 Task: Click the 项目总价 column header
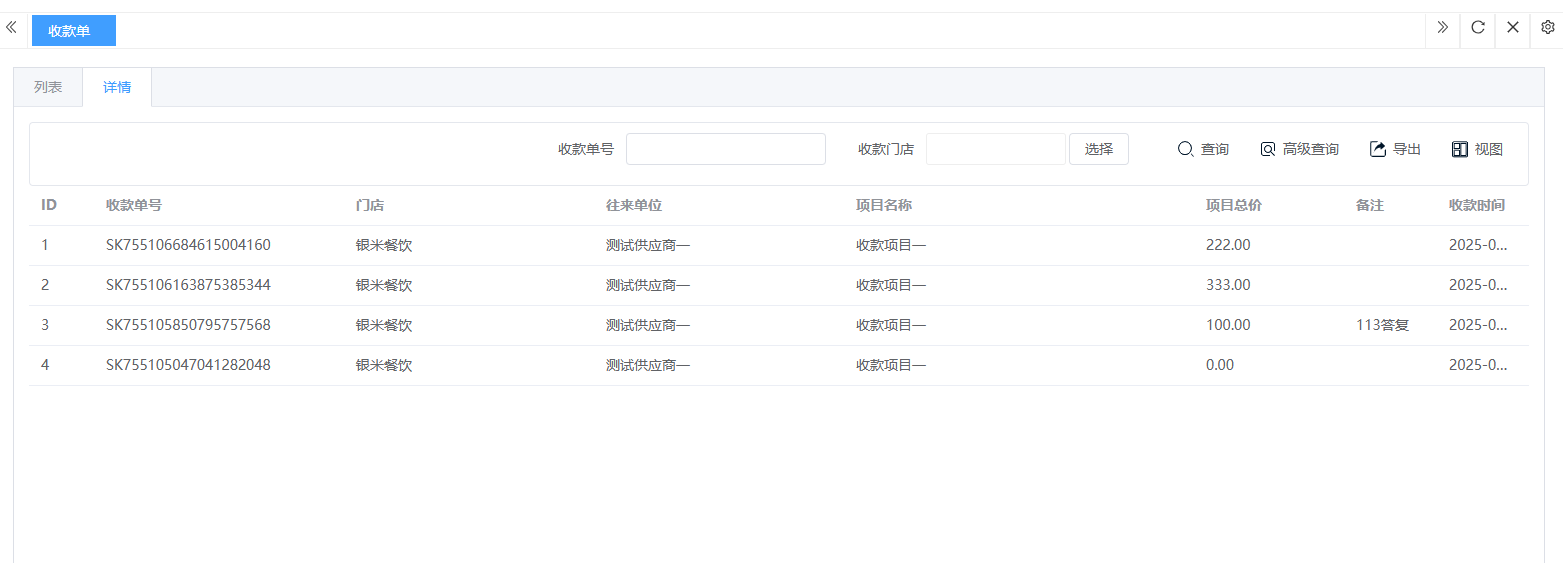1233,205
